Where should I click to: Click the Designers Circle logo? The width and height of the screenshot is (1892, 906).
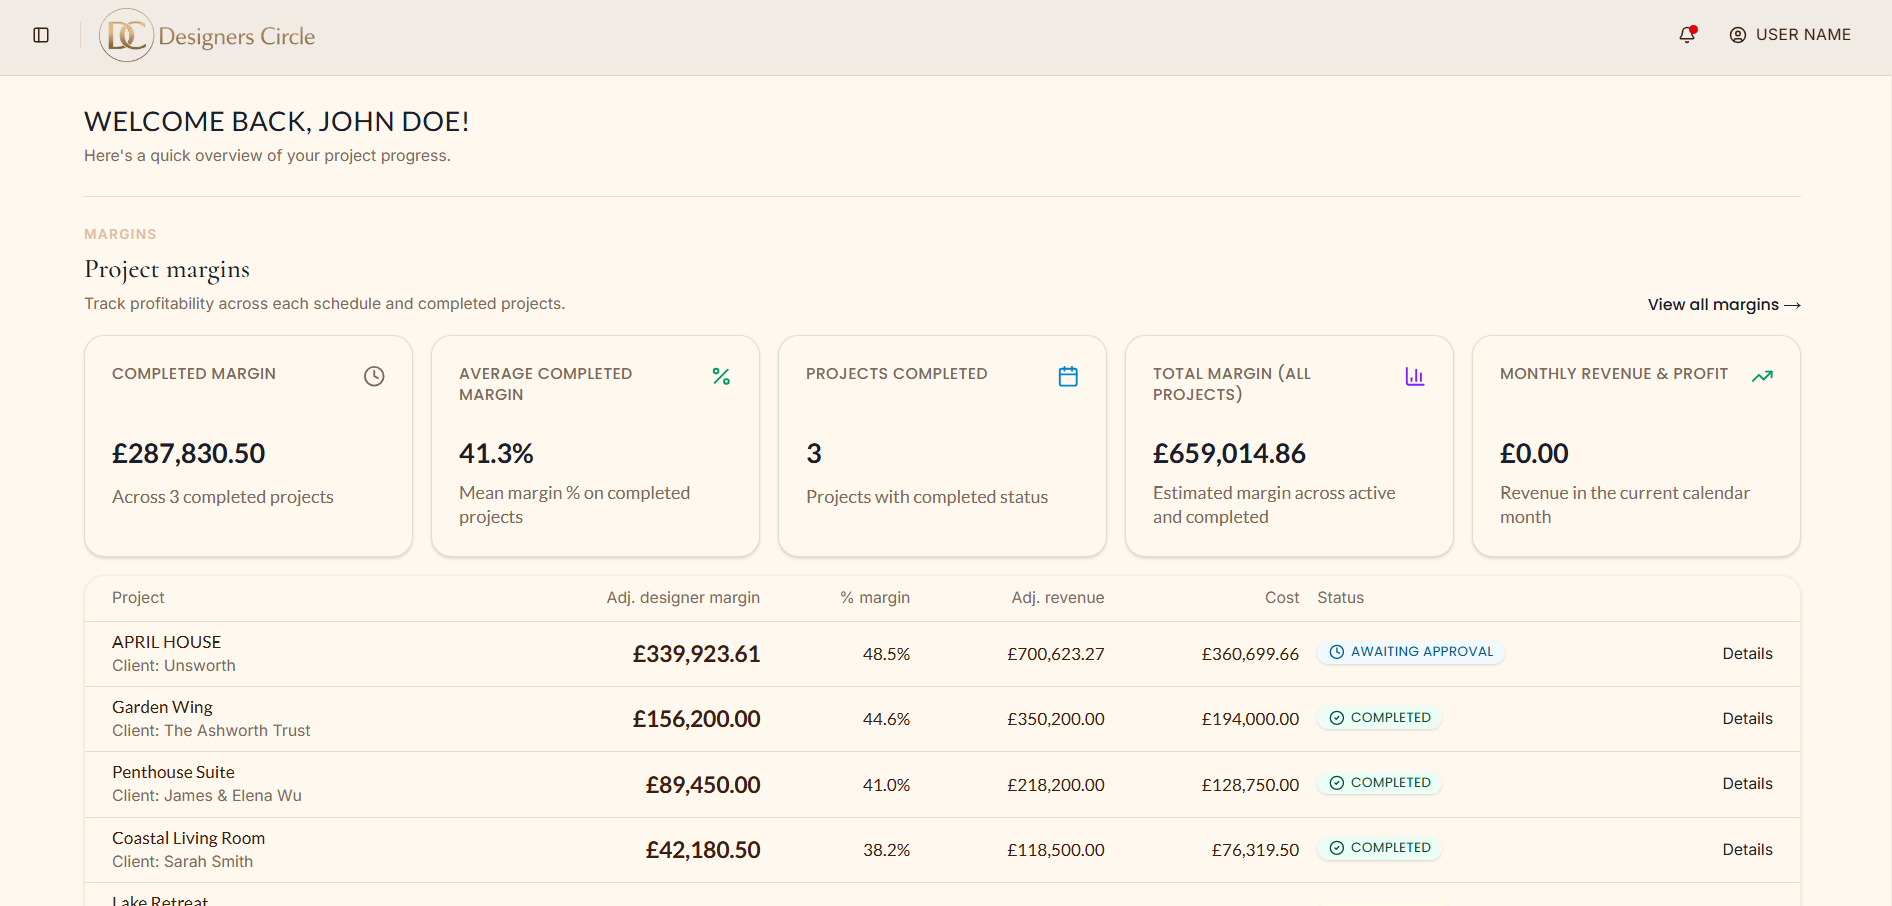[x=208, y=36]
